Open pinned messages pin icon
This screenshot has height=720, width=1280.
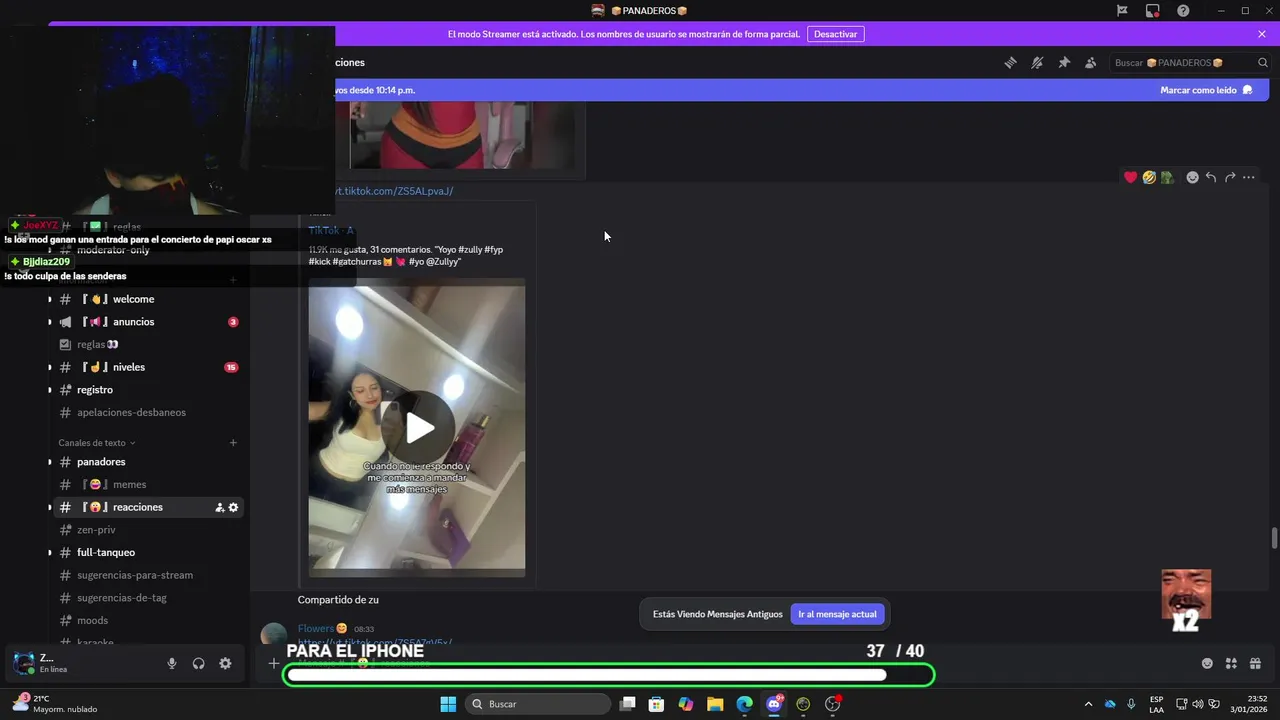pyautogui.click(x=1064, y=62)
